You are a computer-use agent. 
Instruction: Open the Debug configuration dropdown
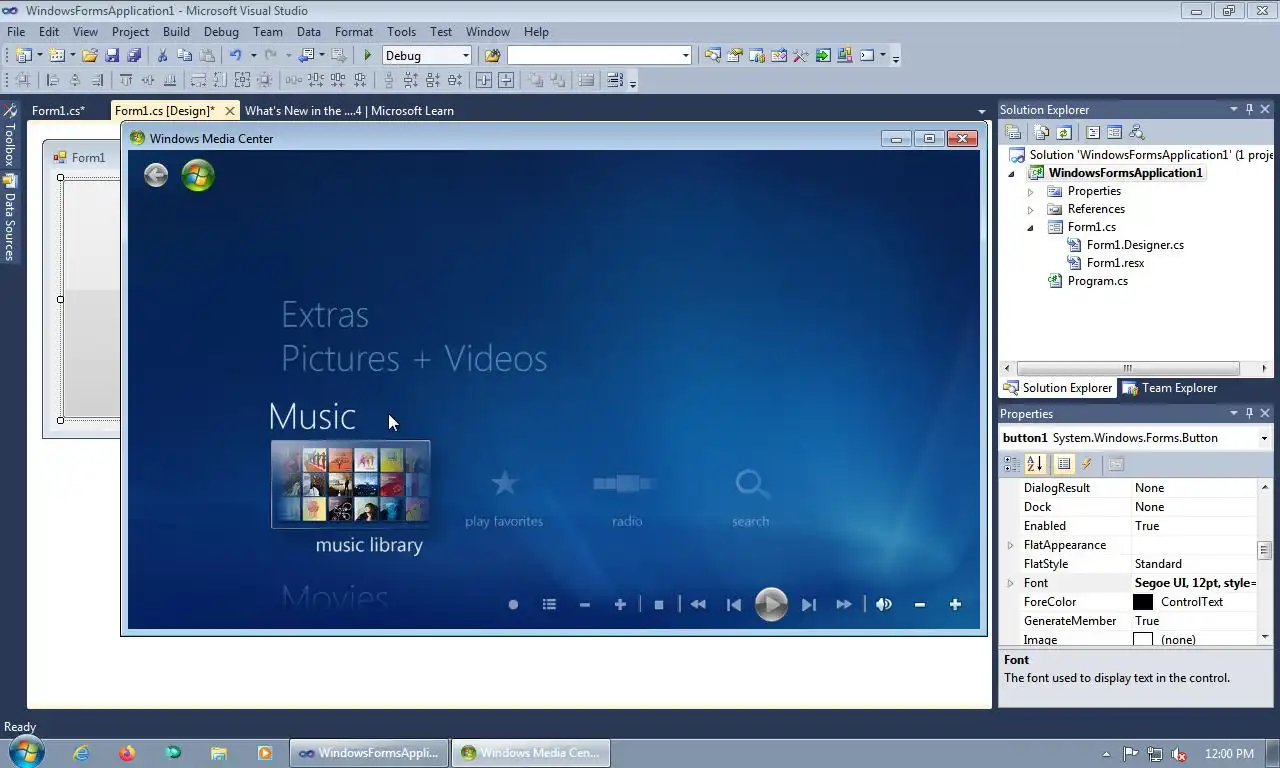click(x=465, y=56)
